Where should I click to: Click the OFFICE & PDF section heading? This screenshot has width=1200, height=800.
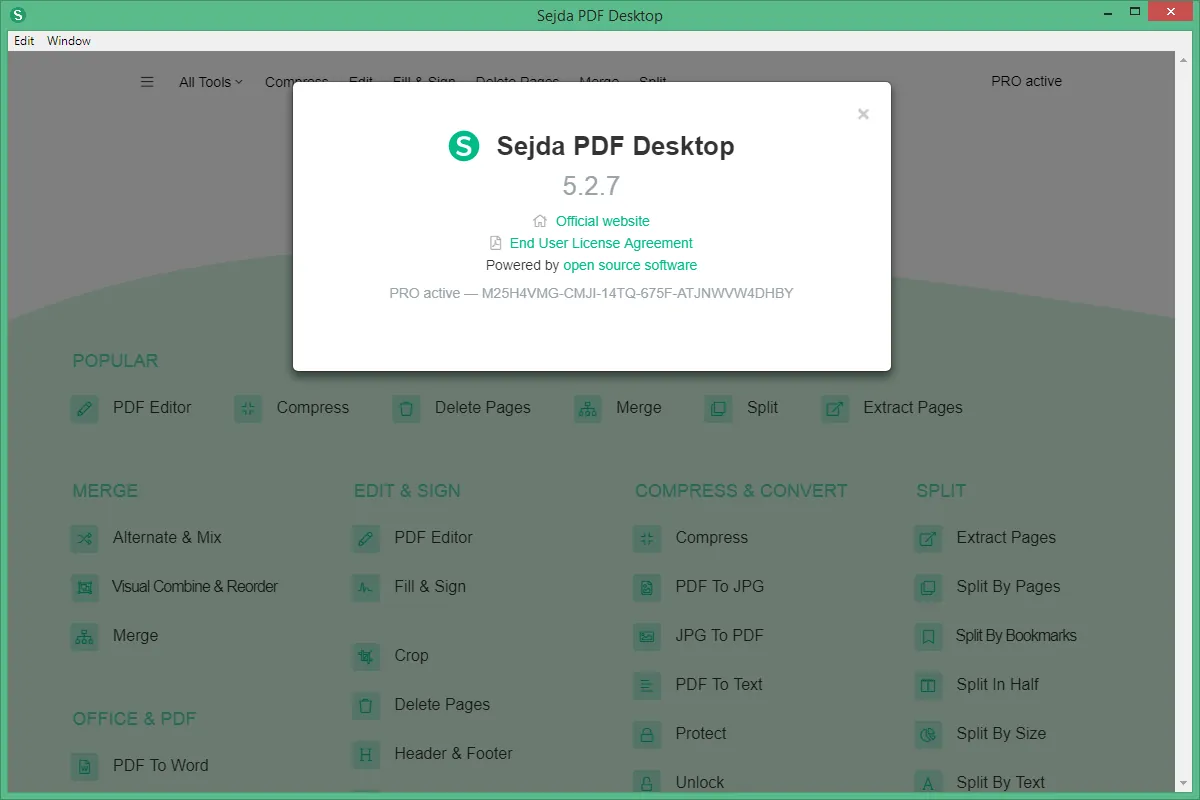tap(134, 719)
